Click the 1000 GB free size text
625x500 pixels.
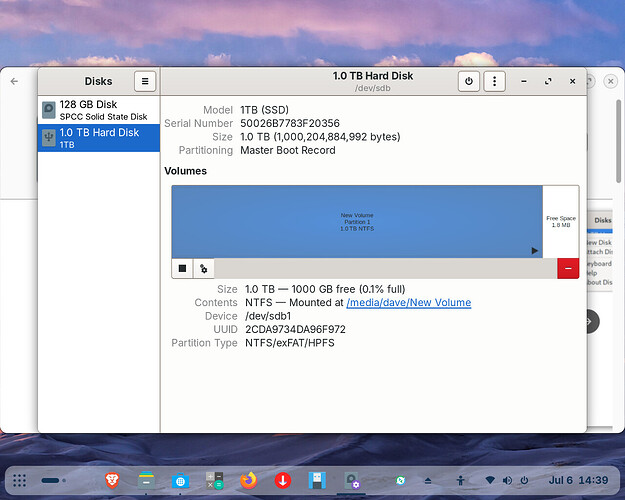point(323,289)
